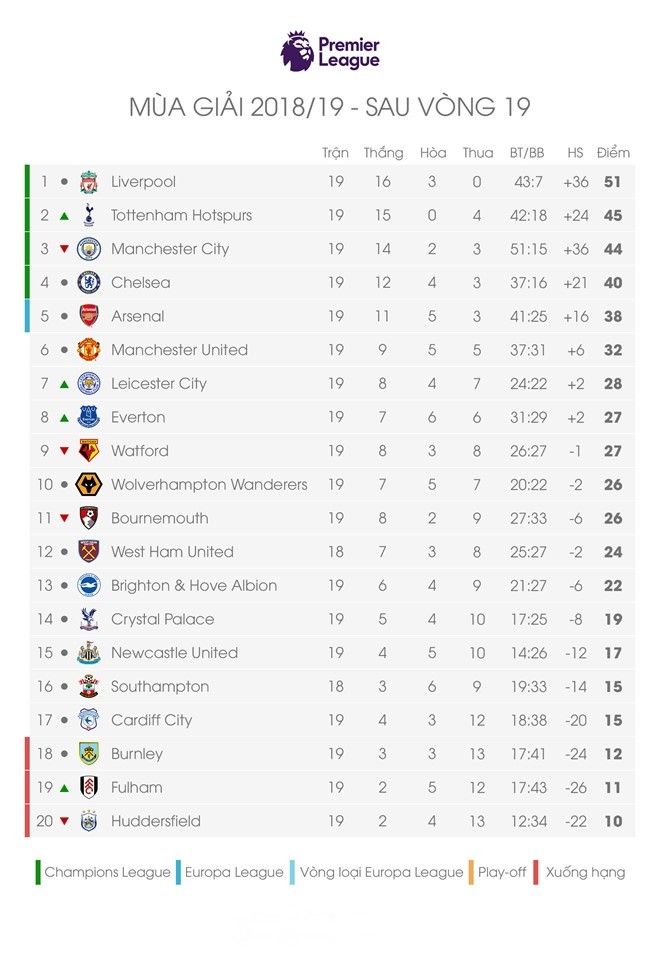Click the Manchester United team name
Viewport: 660px width, 957px height.
click(179, 350)
